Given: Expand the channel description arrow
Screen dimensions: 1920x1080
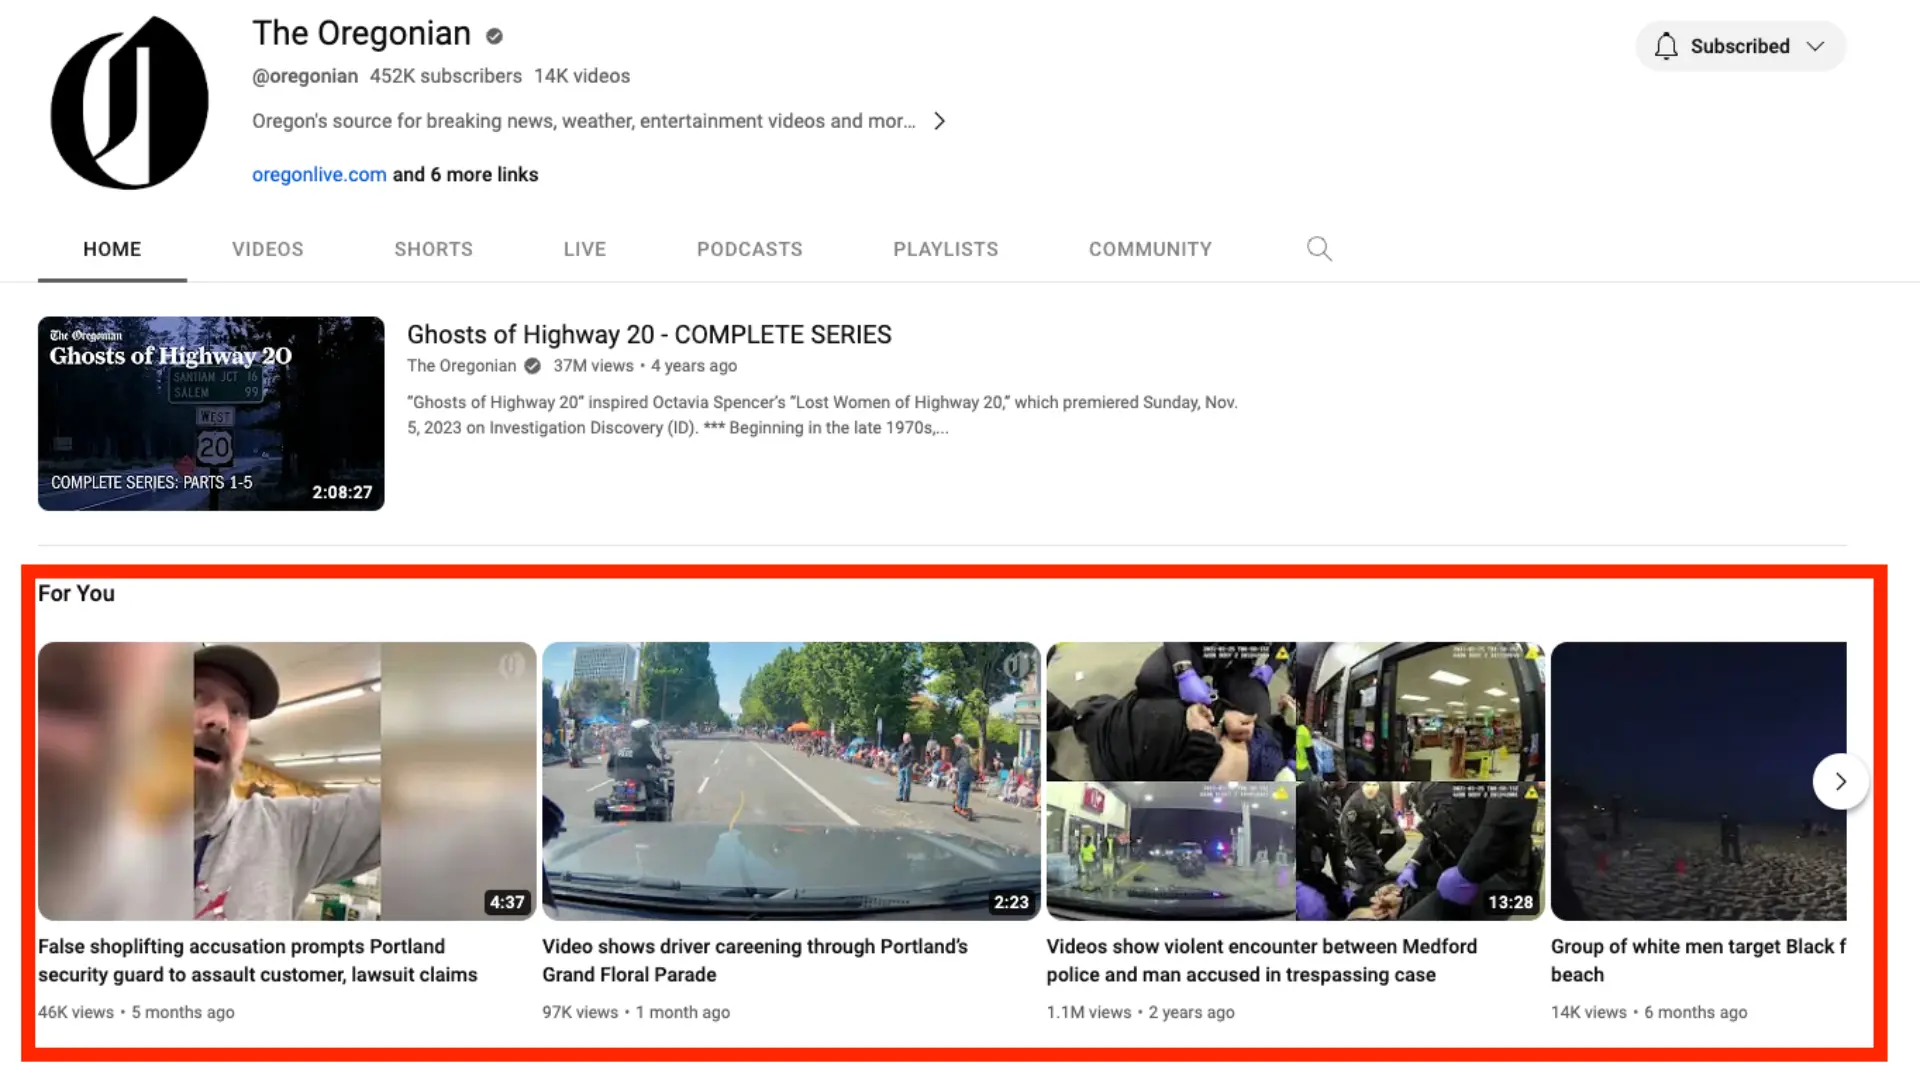Looking at the screenshot, I should click(939, 121).
